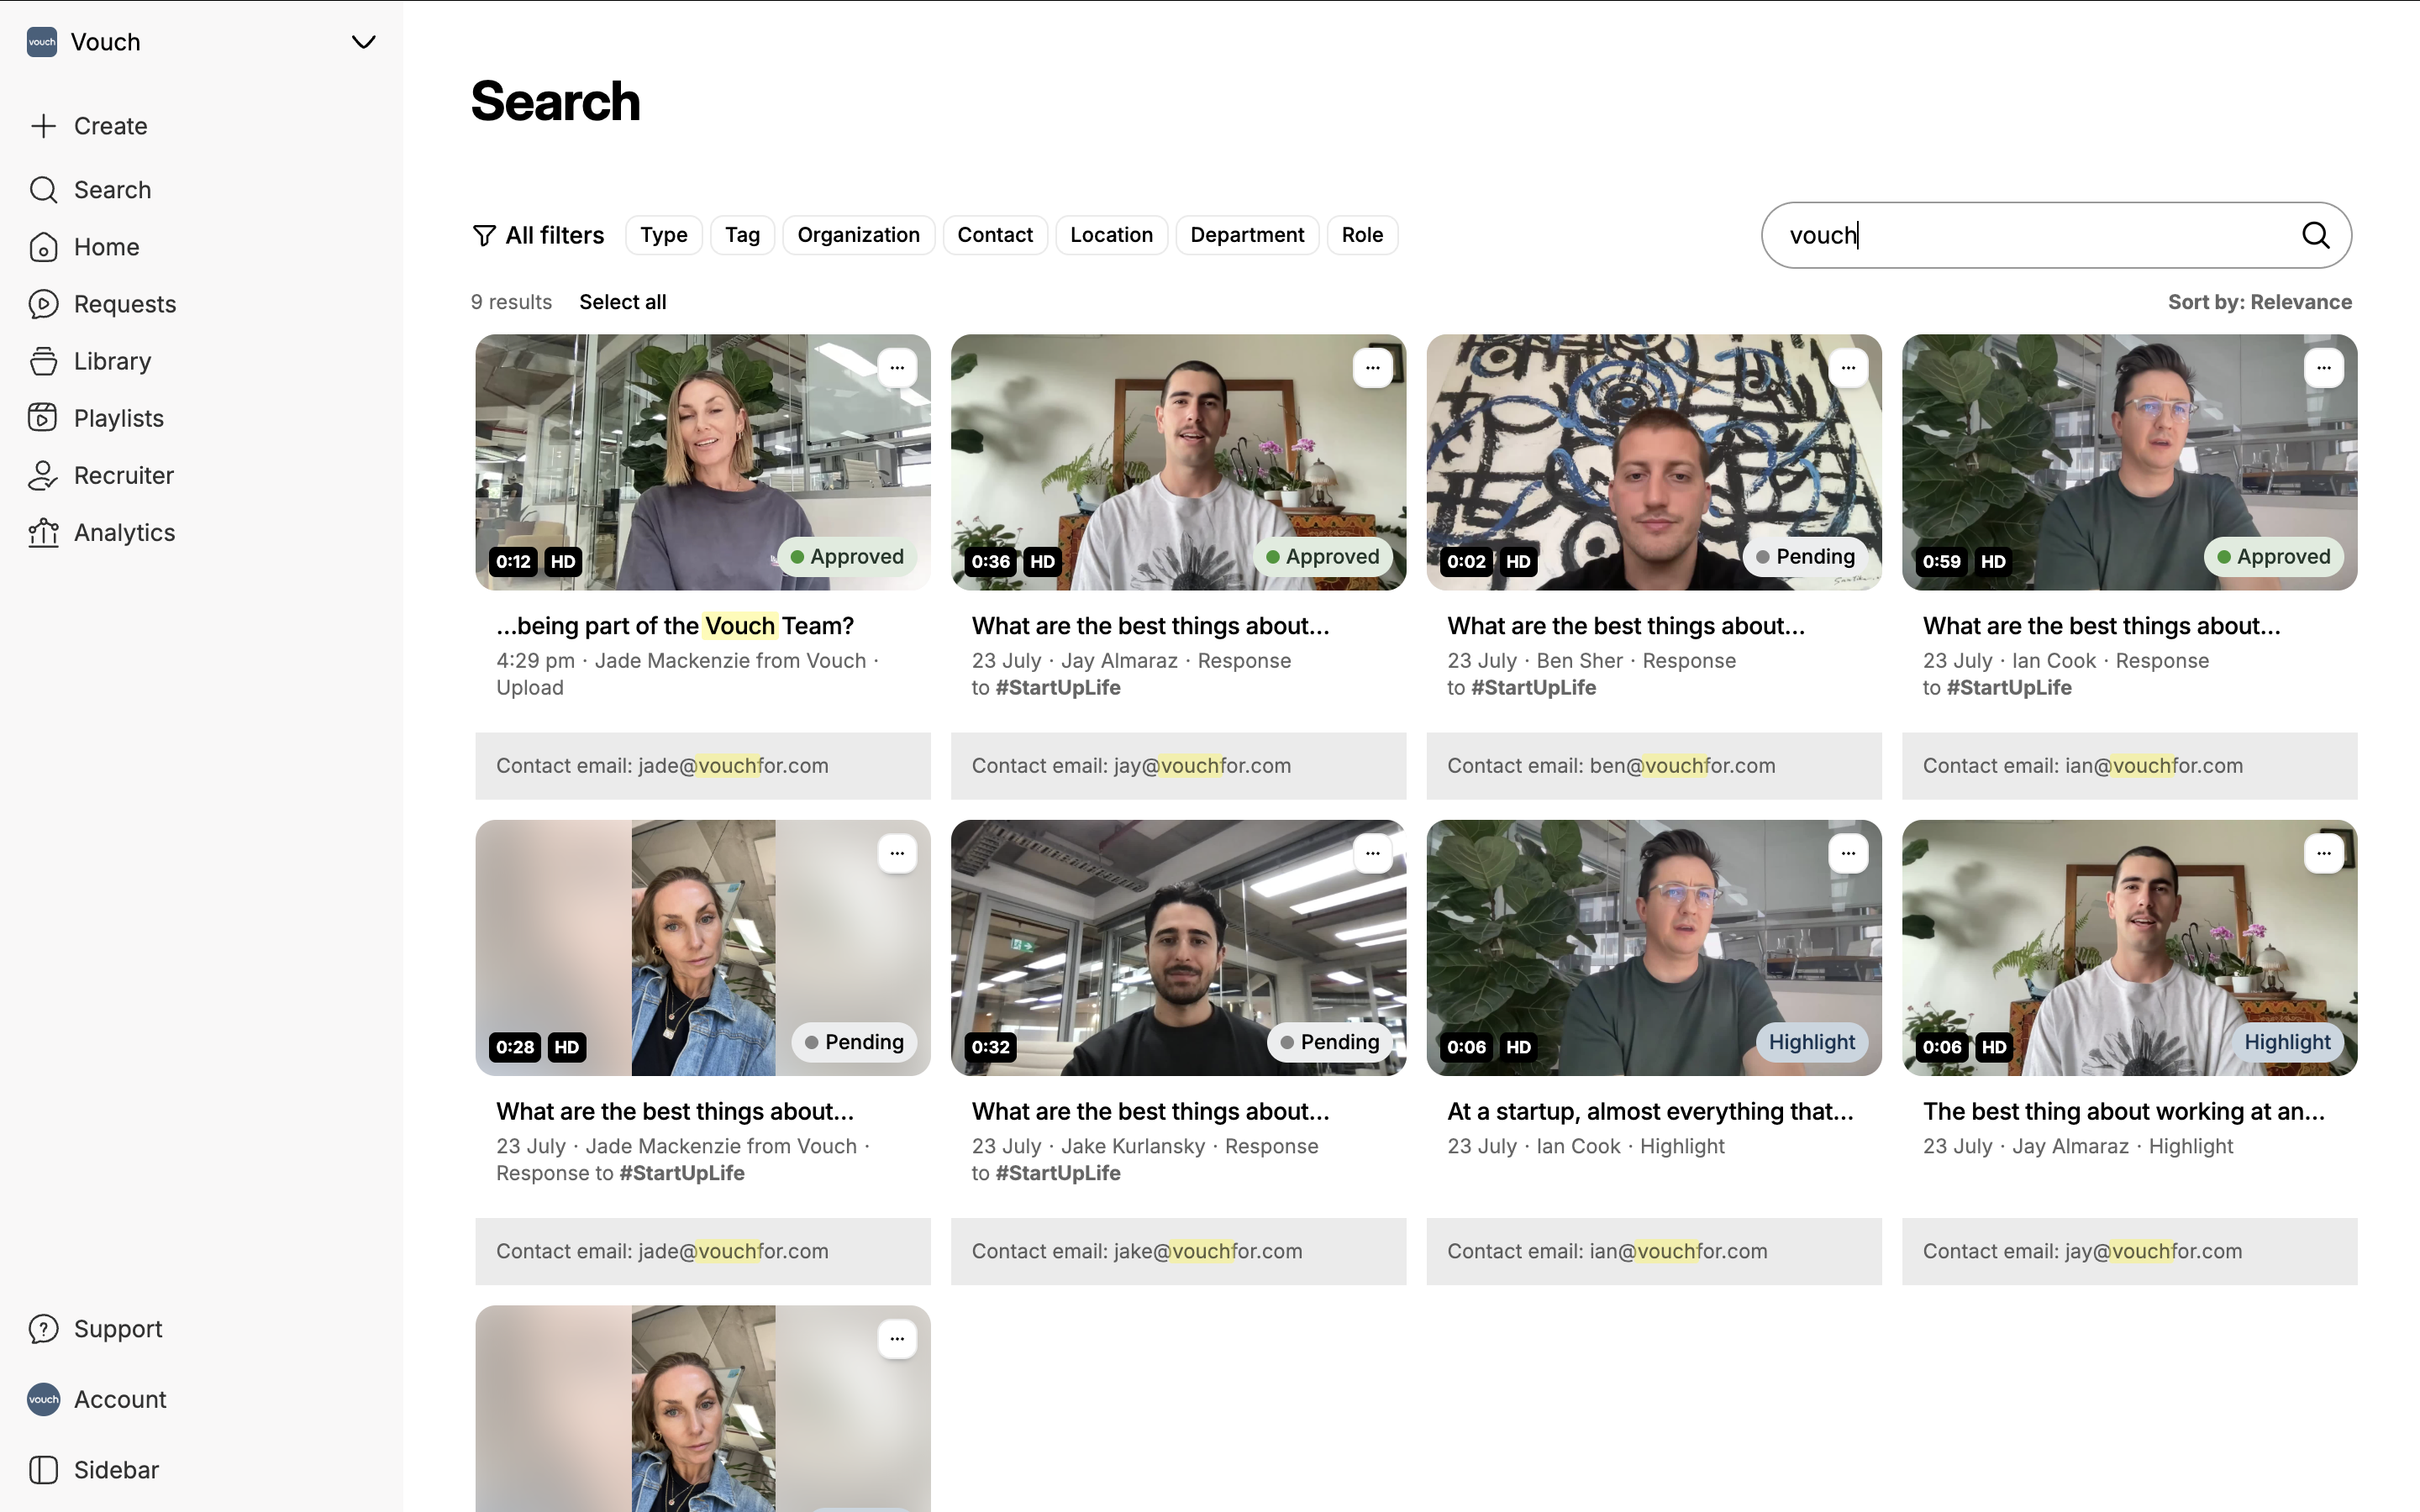Open All filters funnel button

click(538, 235)
